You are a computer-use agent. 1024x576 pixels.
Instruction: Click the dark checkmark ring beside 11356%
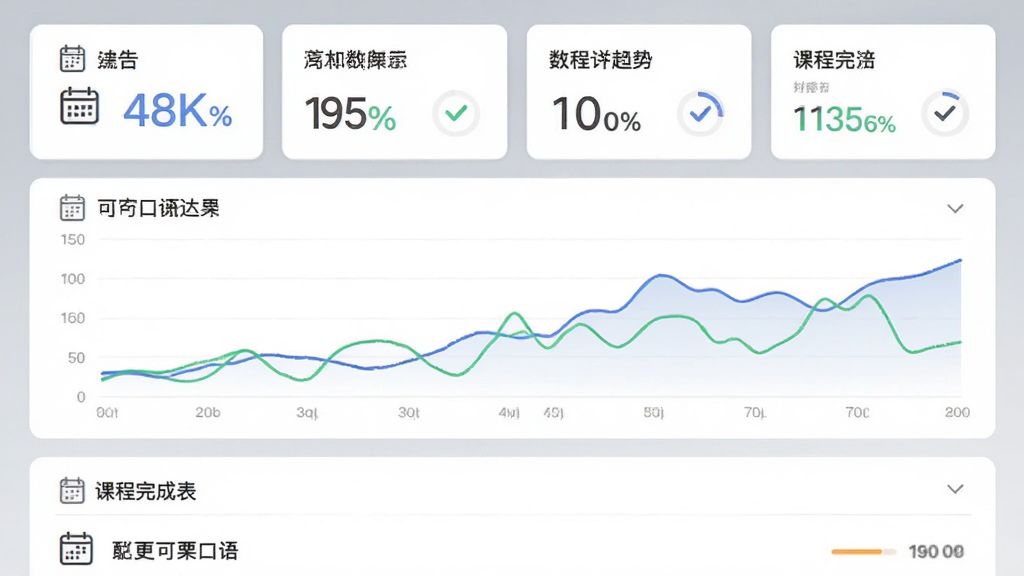pos(945,114)
